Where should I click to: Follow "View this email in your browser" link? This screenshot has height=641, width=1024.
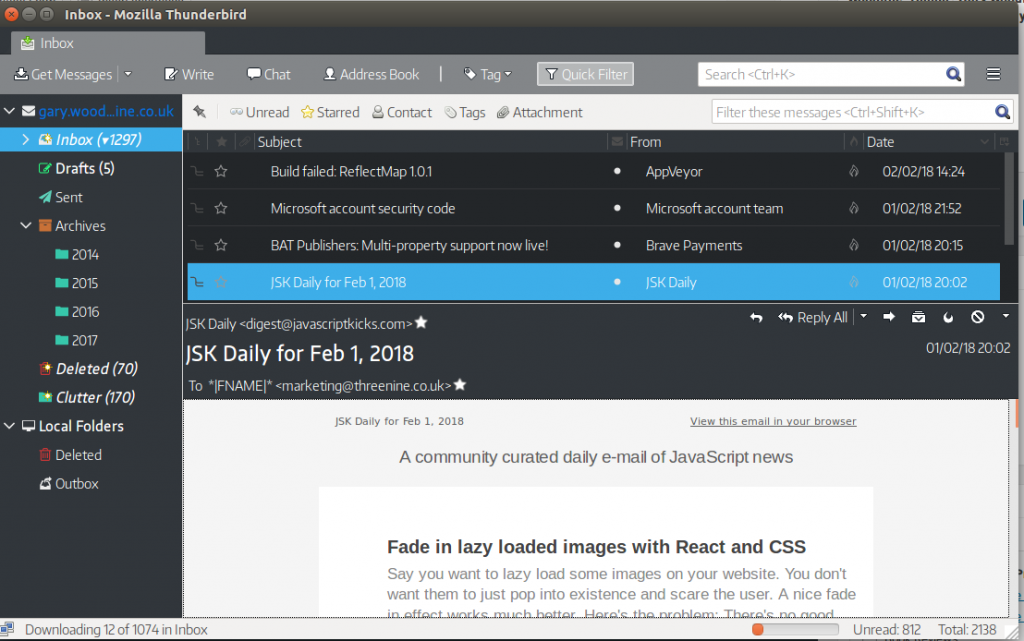[773, 422]
